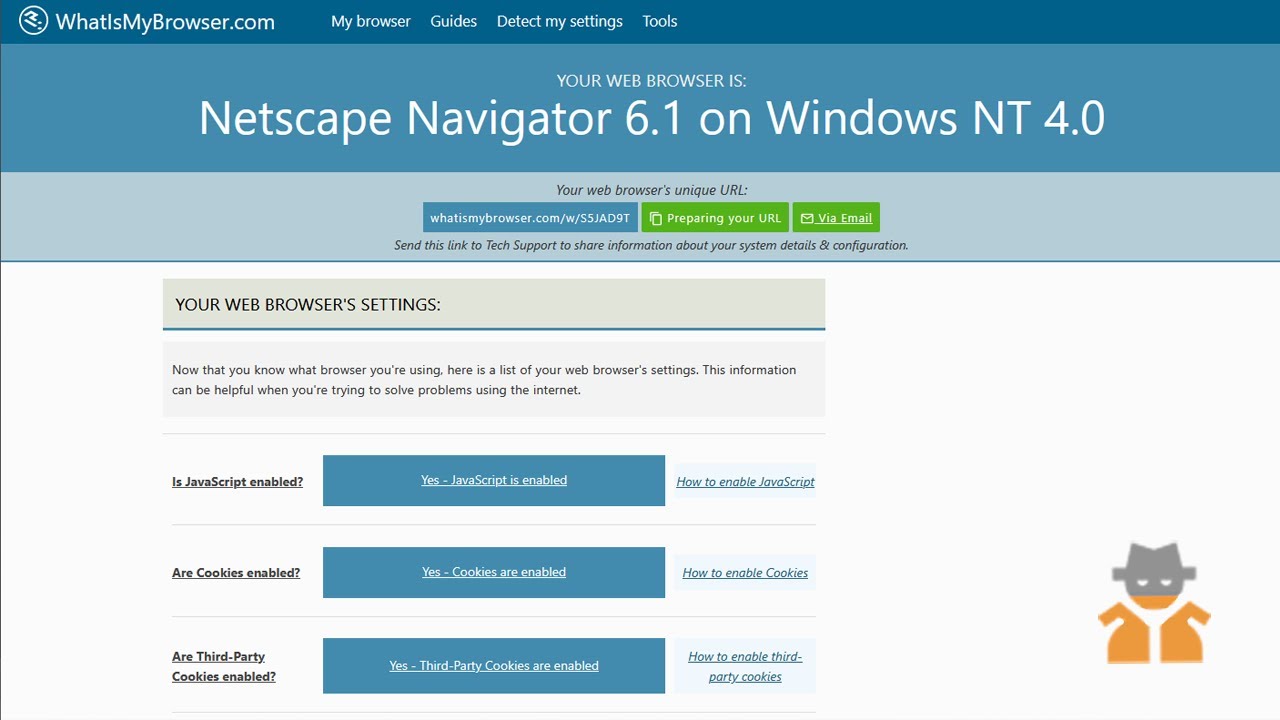
Task: Open the Is JavaScript enabled? link
Action: click(x=238, y=482)
